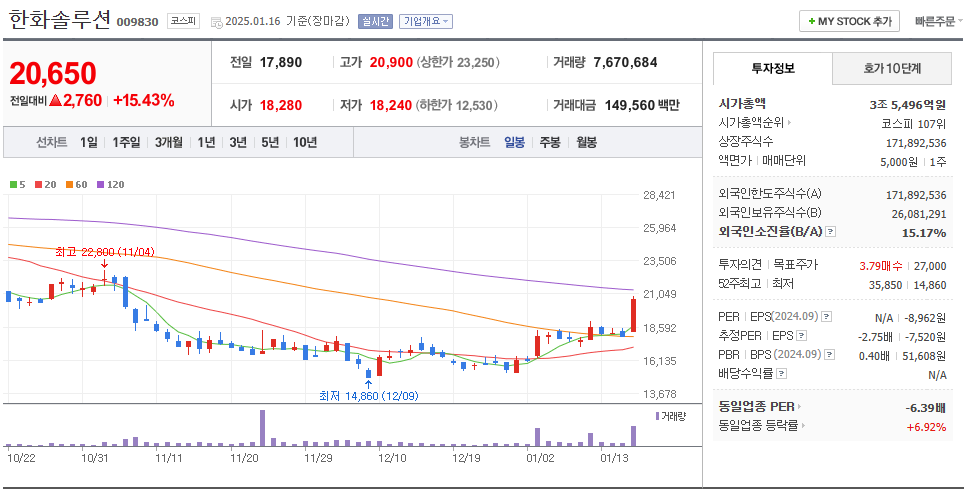Click the 최저 14,860 (12/09) chart marker

click(x=368, y=396)
